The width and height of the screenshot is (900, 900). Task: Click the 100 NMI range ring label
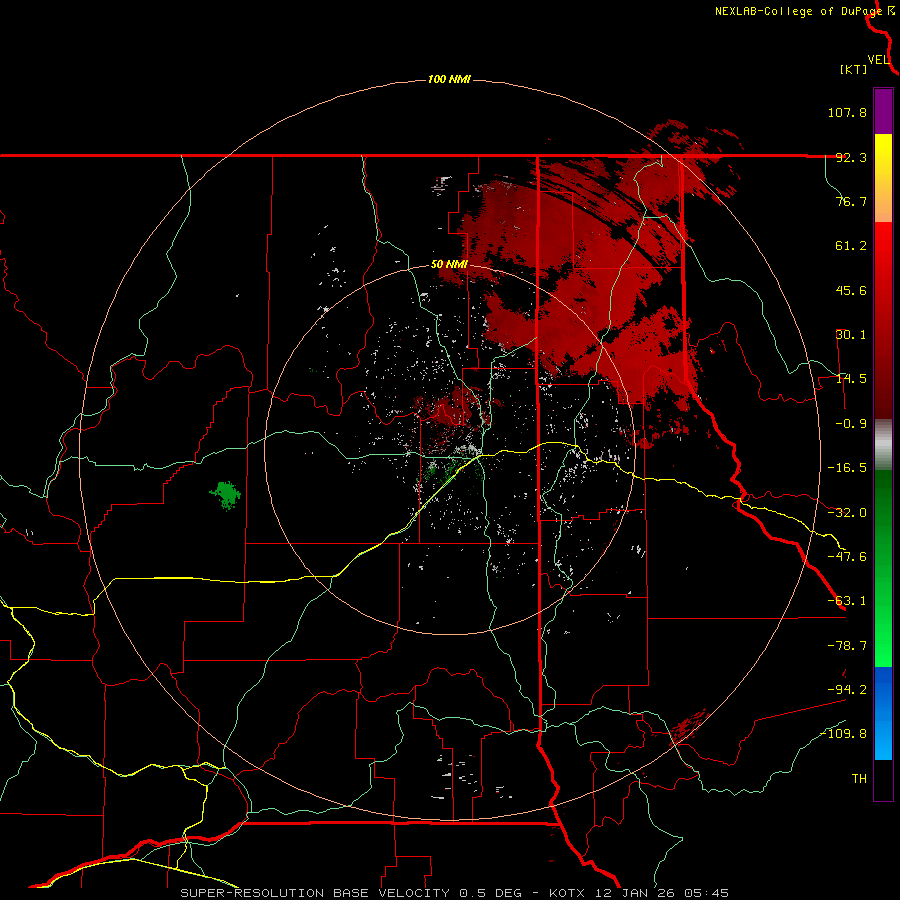pyautogui.click(x=449, y=79)
